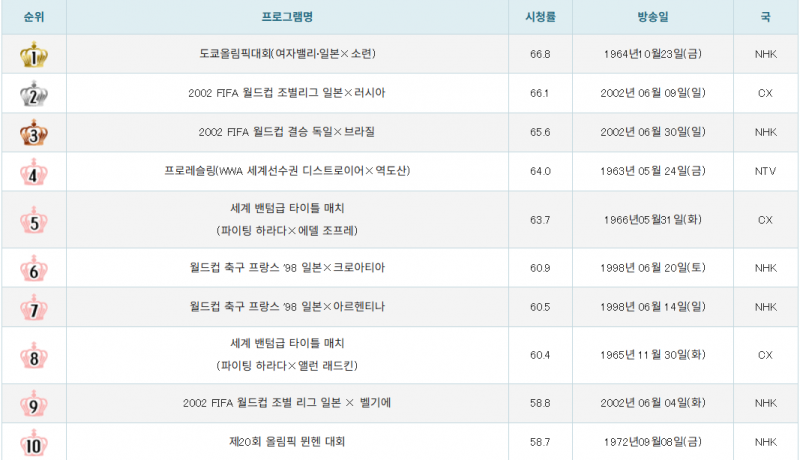Click the NTV station cell
The width and height of the screenshot is (800, 460).
tap(765, 171)
